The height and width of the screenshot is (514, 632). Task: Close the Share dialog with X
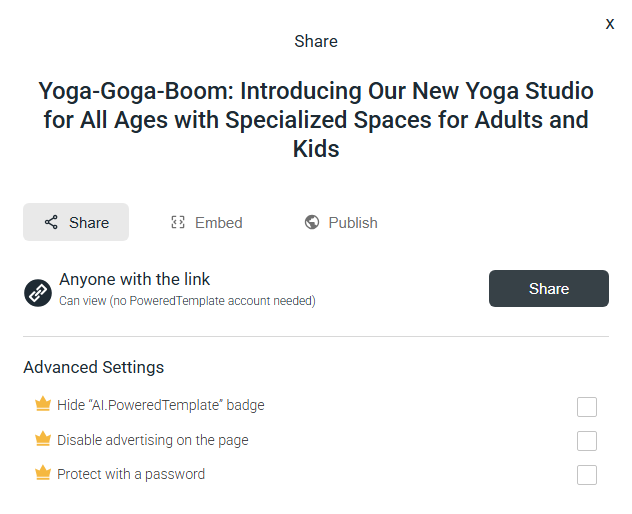tap(610, 24)
